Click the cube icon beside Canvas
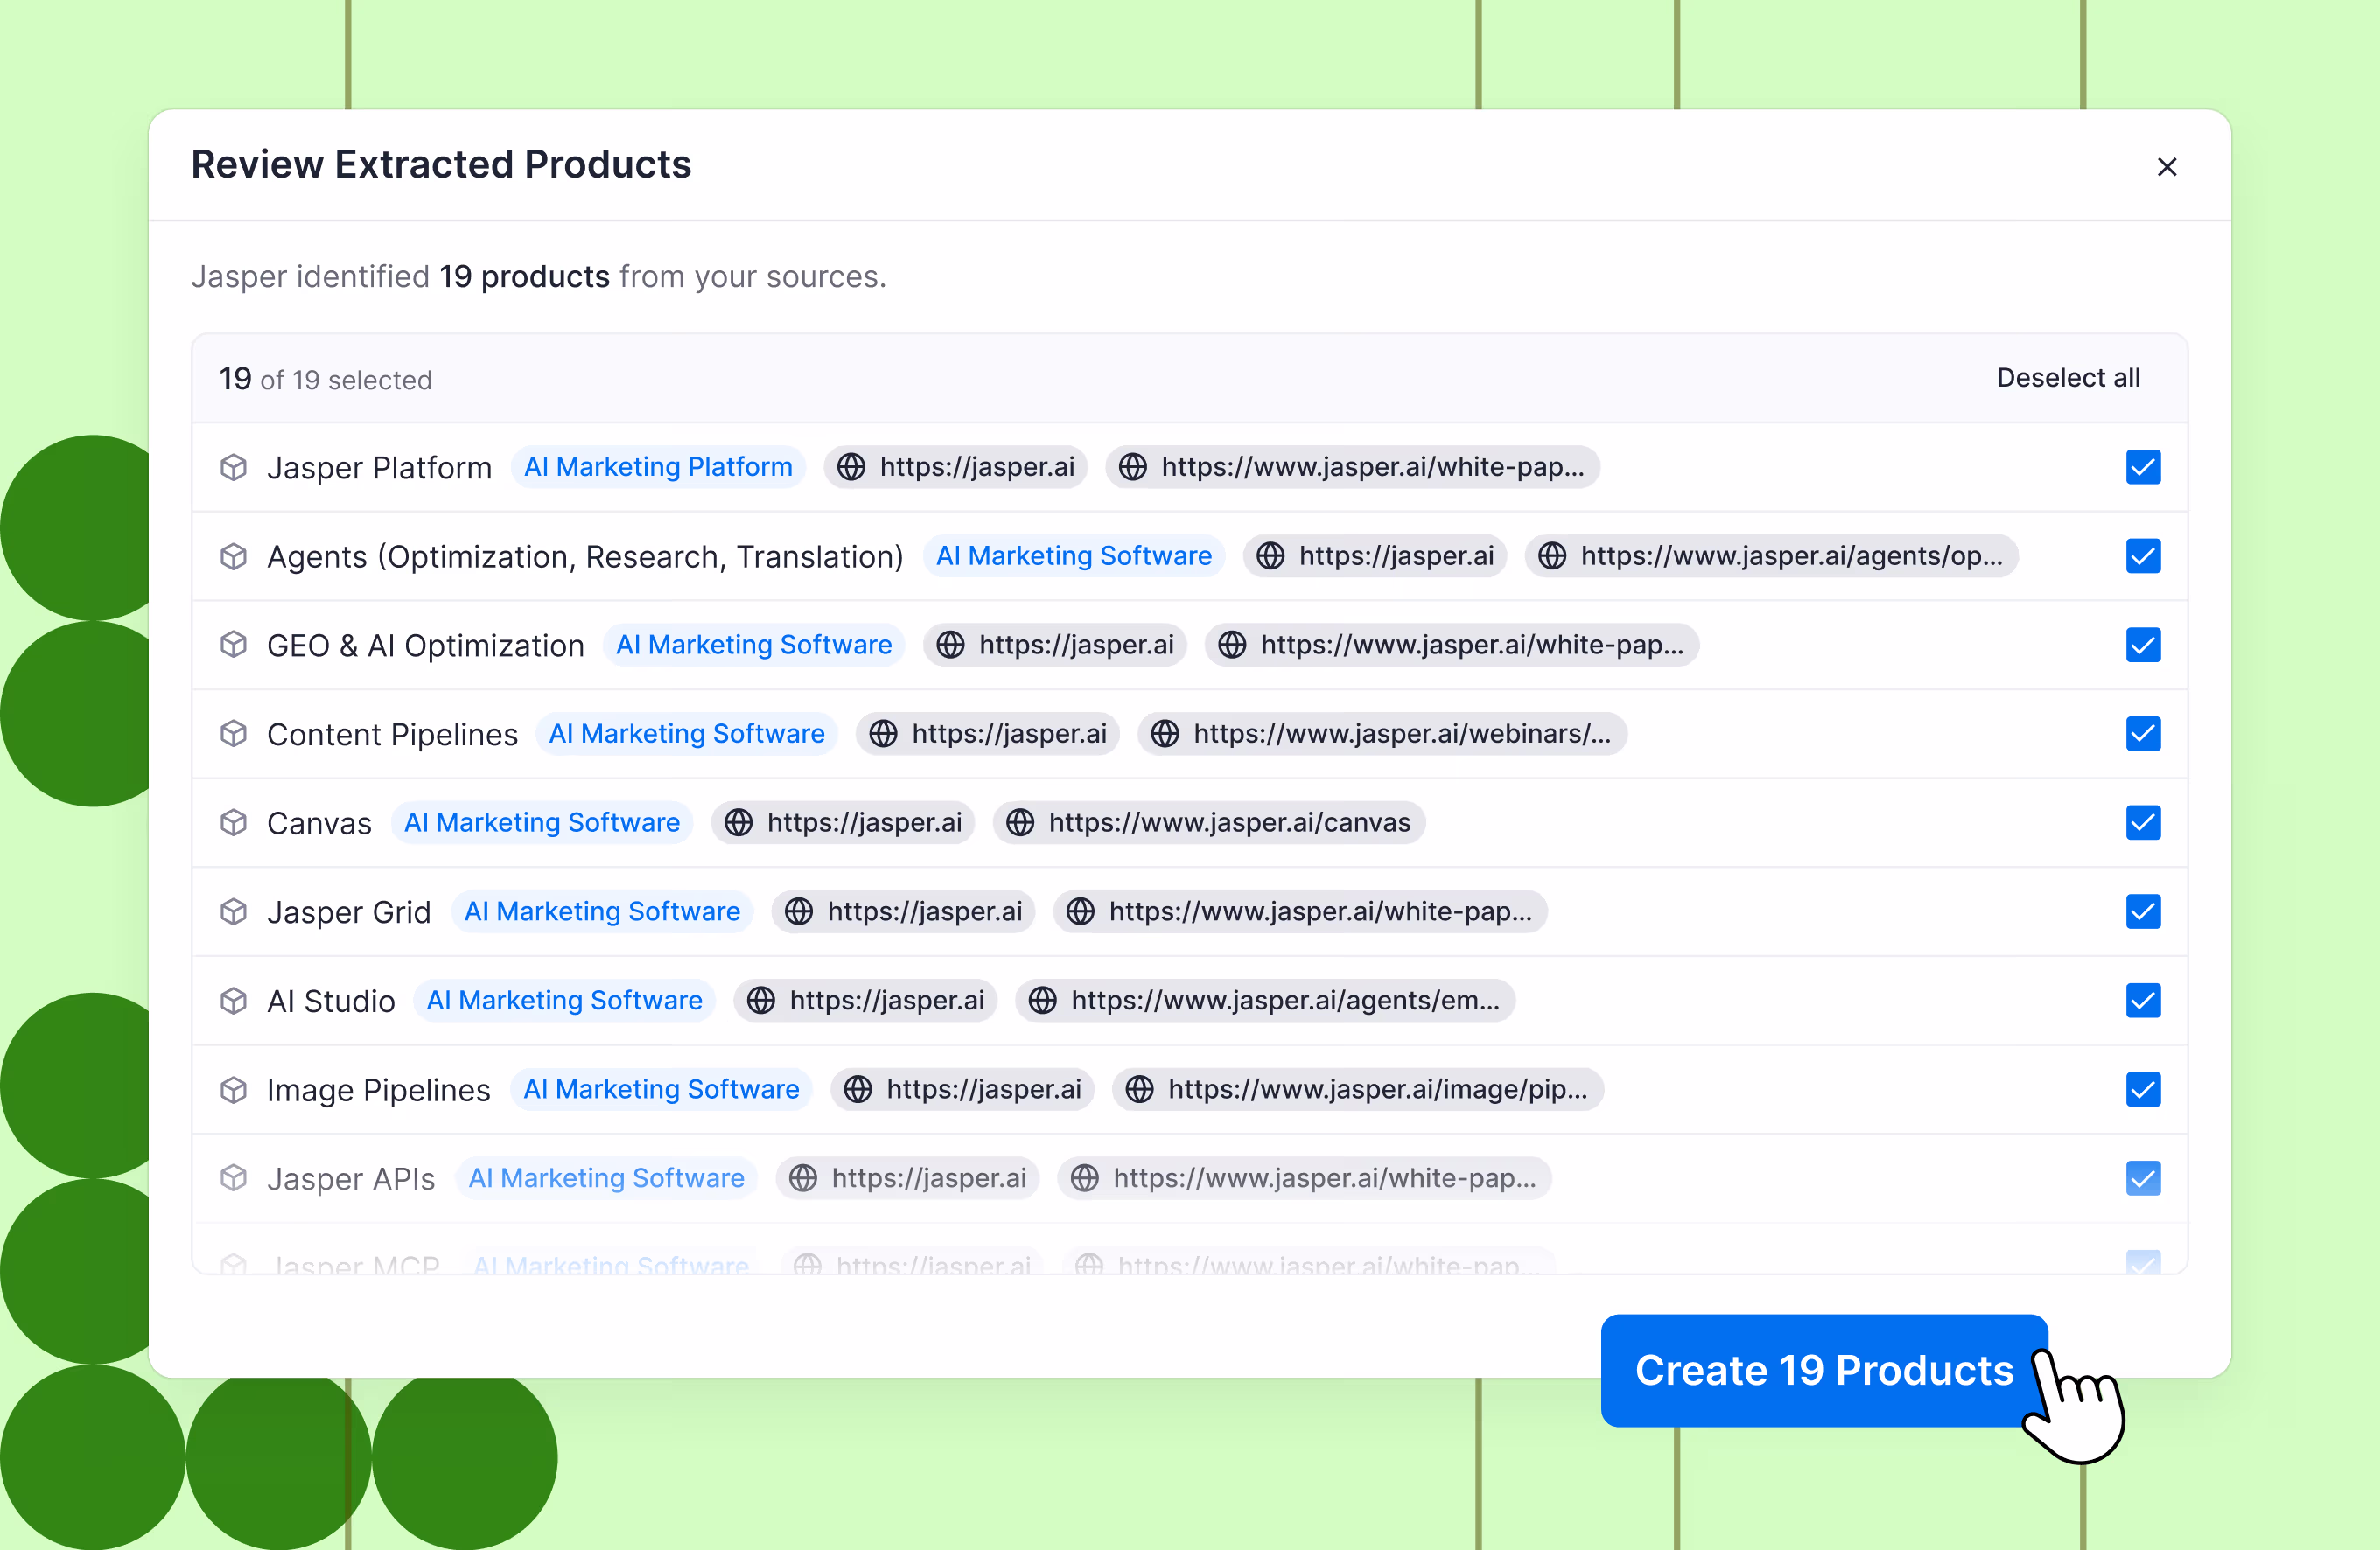Viewport: 2380px width, 1550px height. (x=233, y=823)
